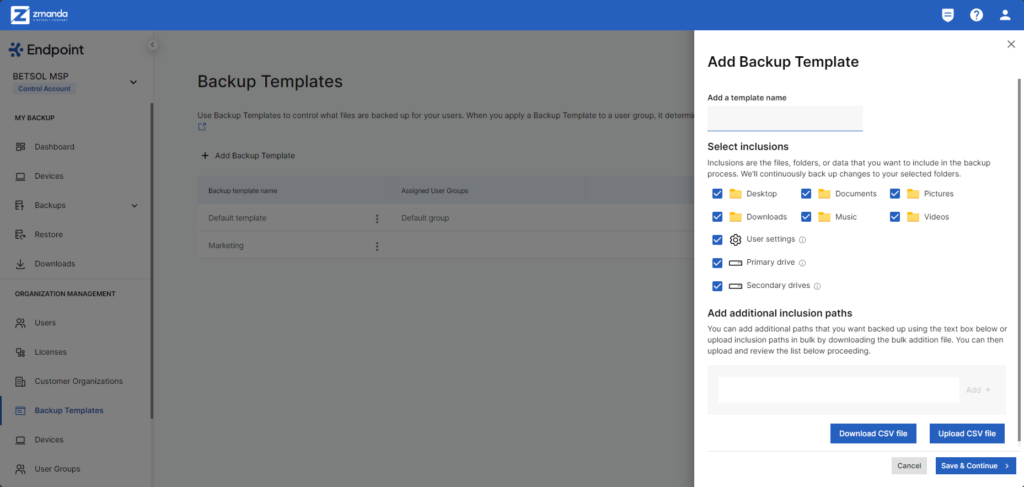Click Save & Continue button

[975, 466]
